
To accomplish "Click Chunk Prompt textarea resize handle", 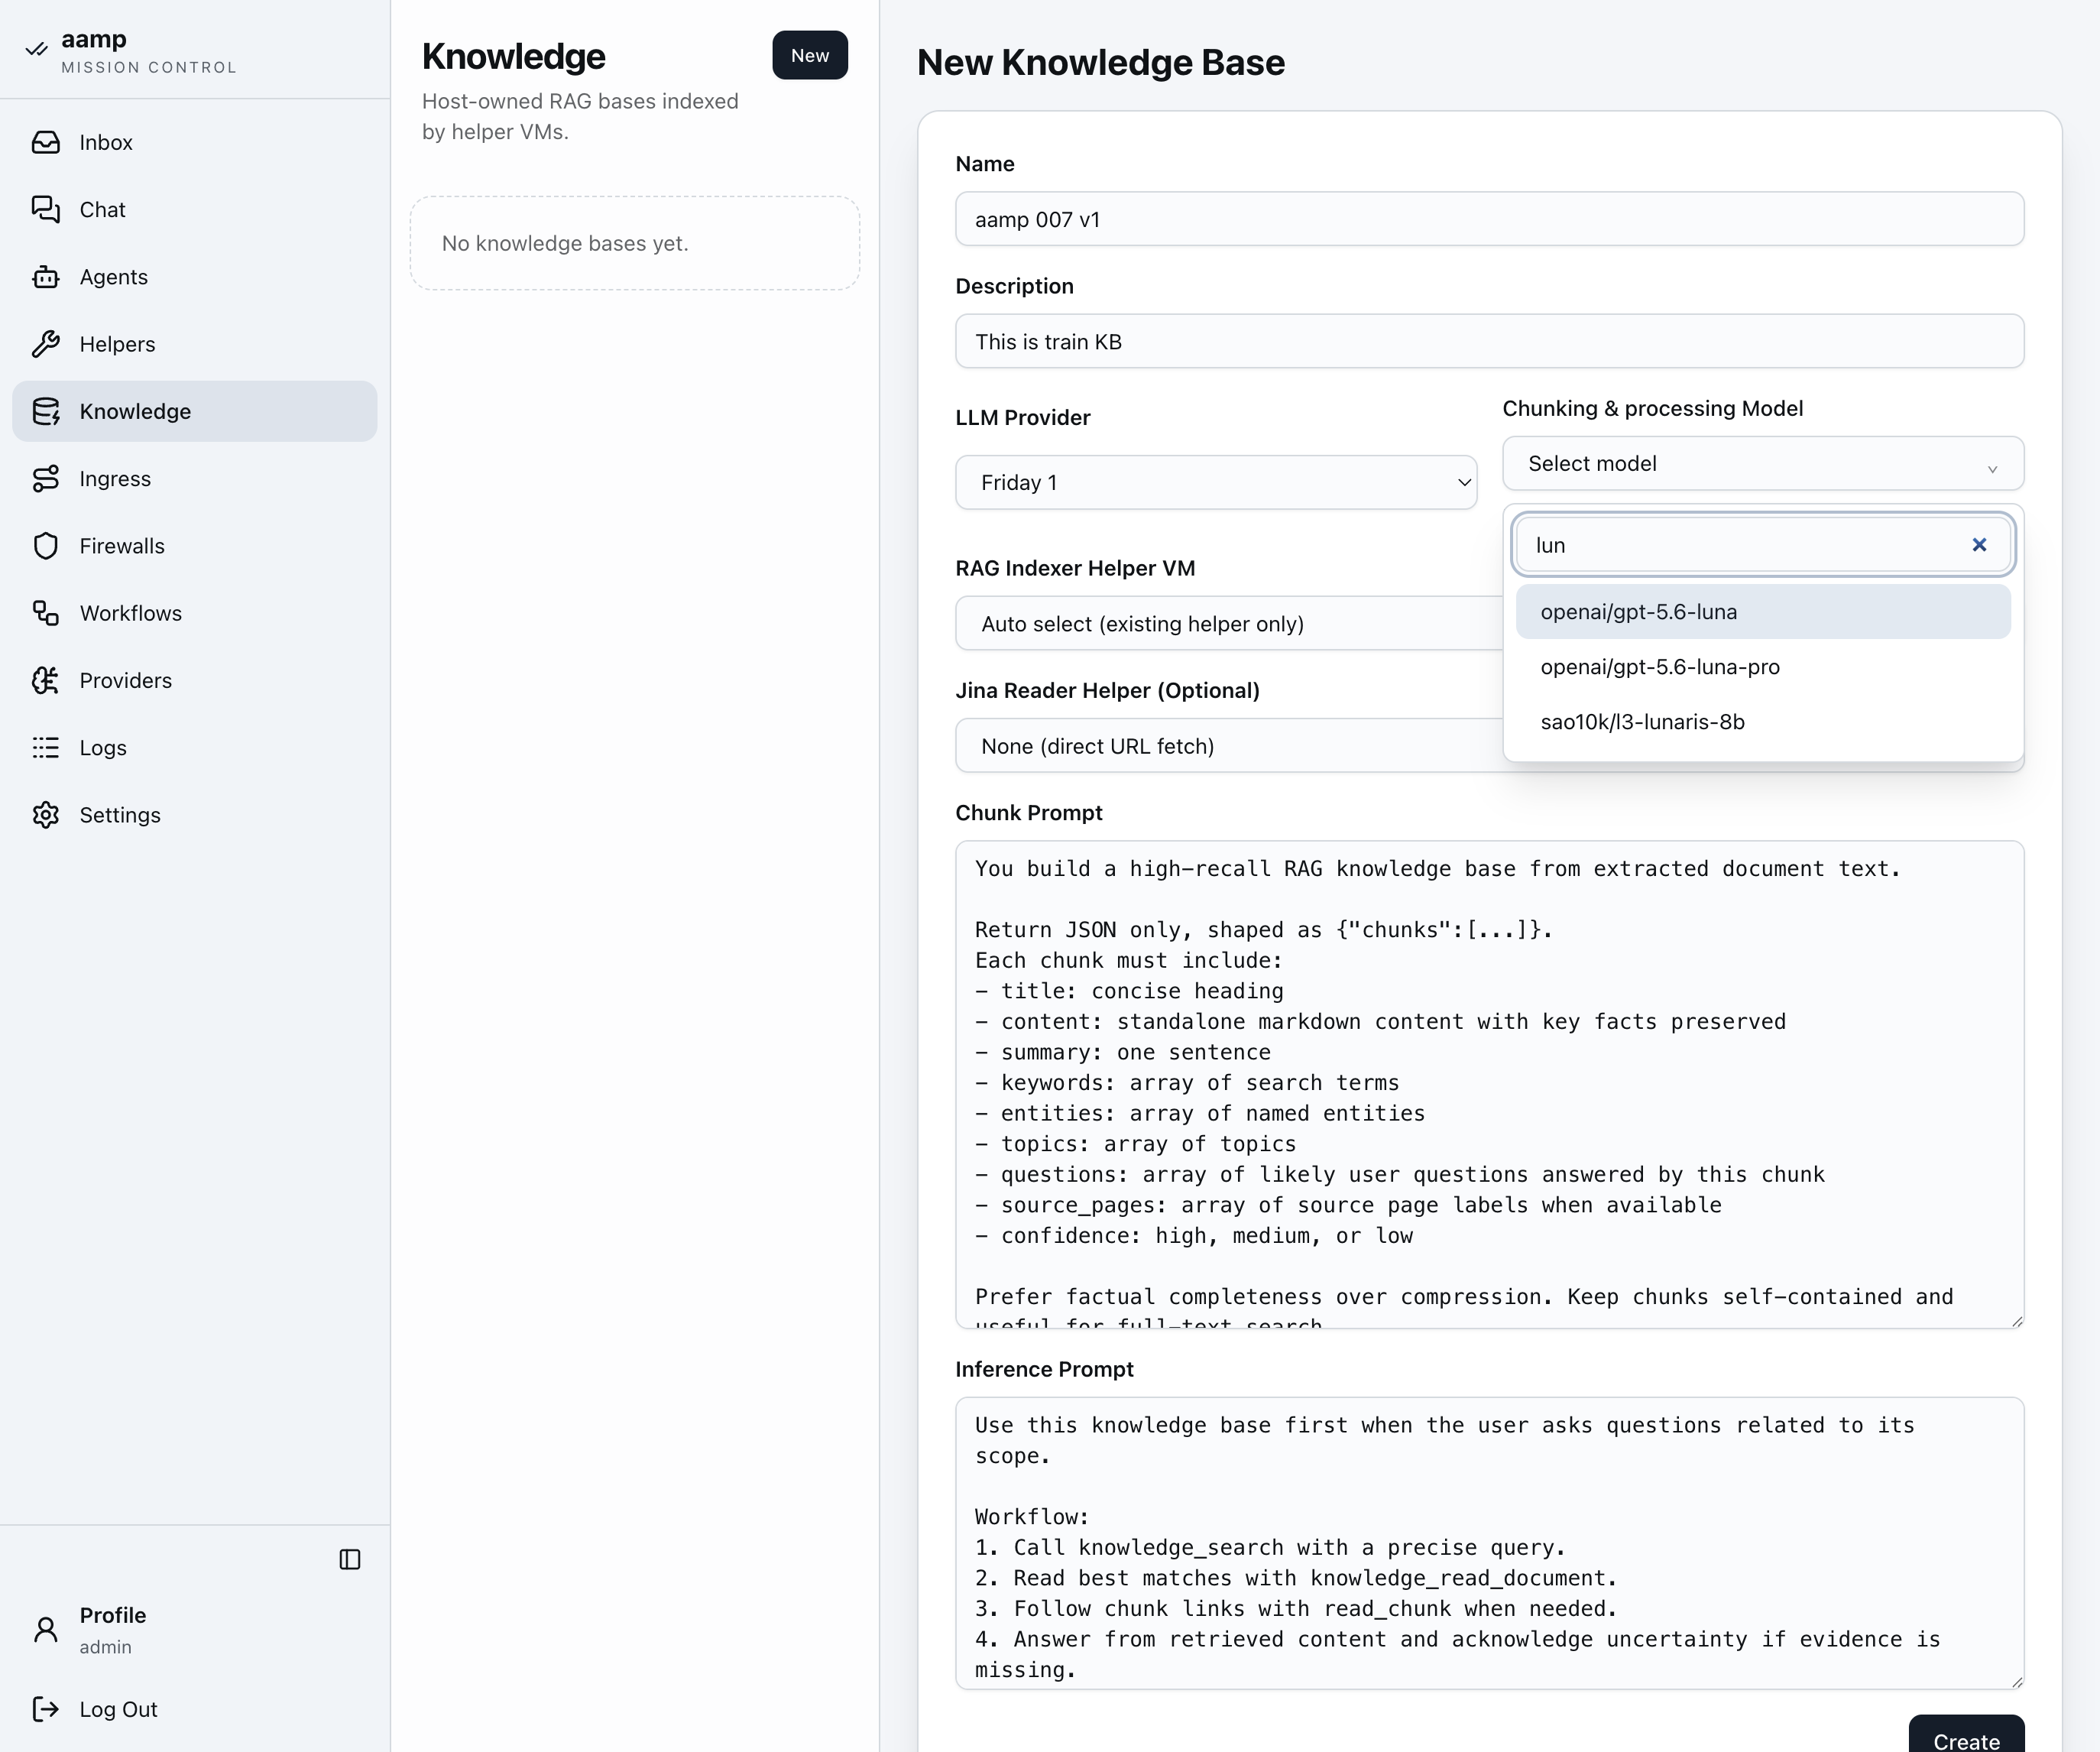I will [x=2016, y=1320].
